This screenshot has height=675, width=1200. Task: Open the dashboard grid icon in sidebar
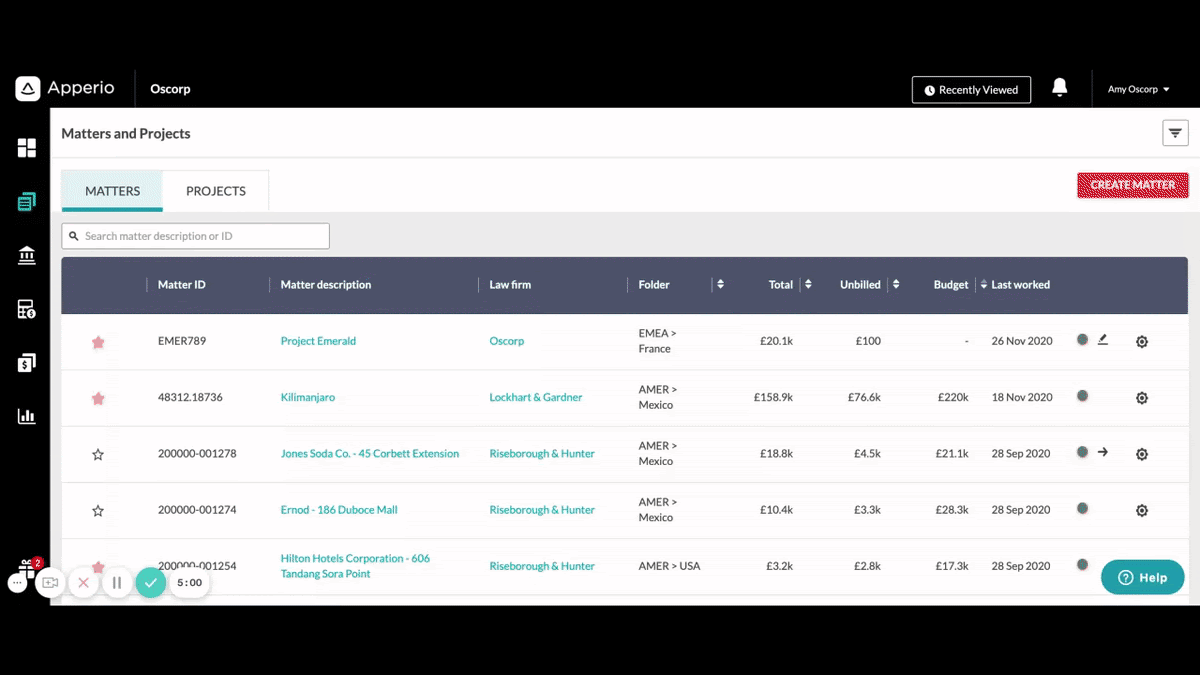point(27,148)
